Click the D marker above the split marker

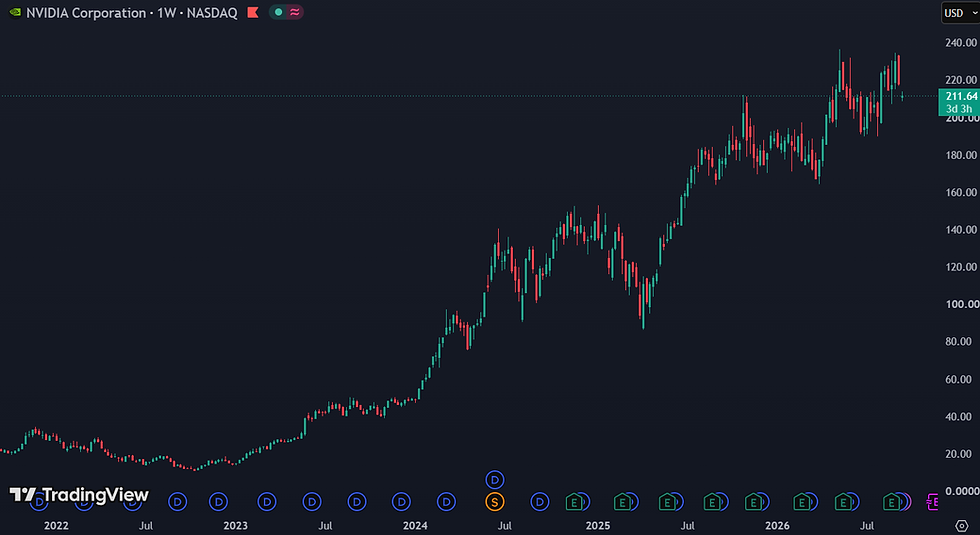click(495, 480)
